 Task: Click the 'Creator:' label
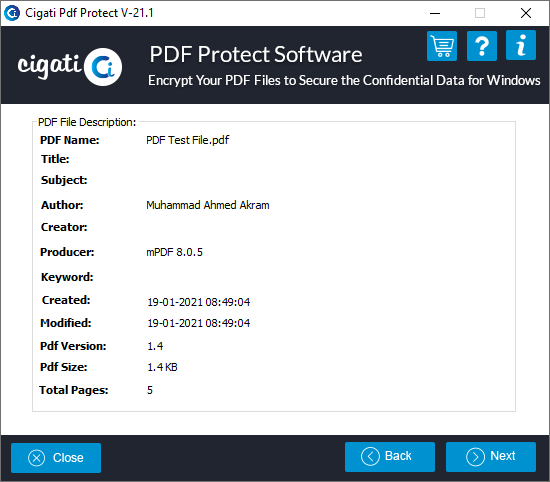[x=64, y=227]
